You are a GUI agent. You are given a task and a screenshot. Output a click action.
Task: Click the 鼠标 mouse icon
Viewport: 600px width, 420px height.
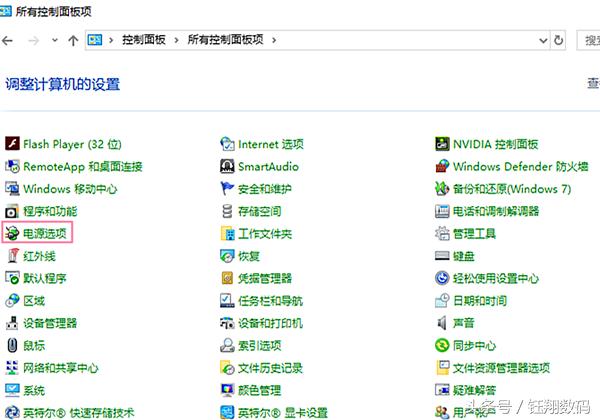coord(12,346)
